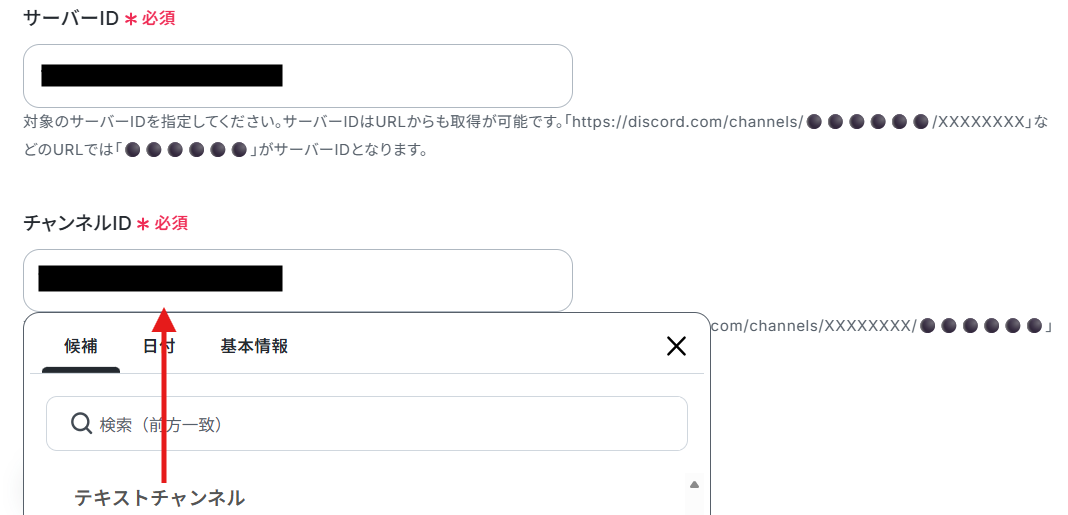
Task: Click the red 必須 marker beside サーバーID
Action: pyautogui.click(x=158, y=18)
